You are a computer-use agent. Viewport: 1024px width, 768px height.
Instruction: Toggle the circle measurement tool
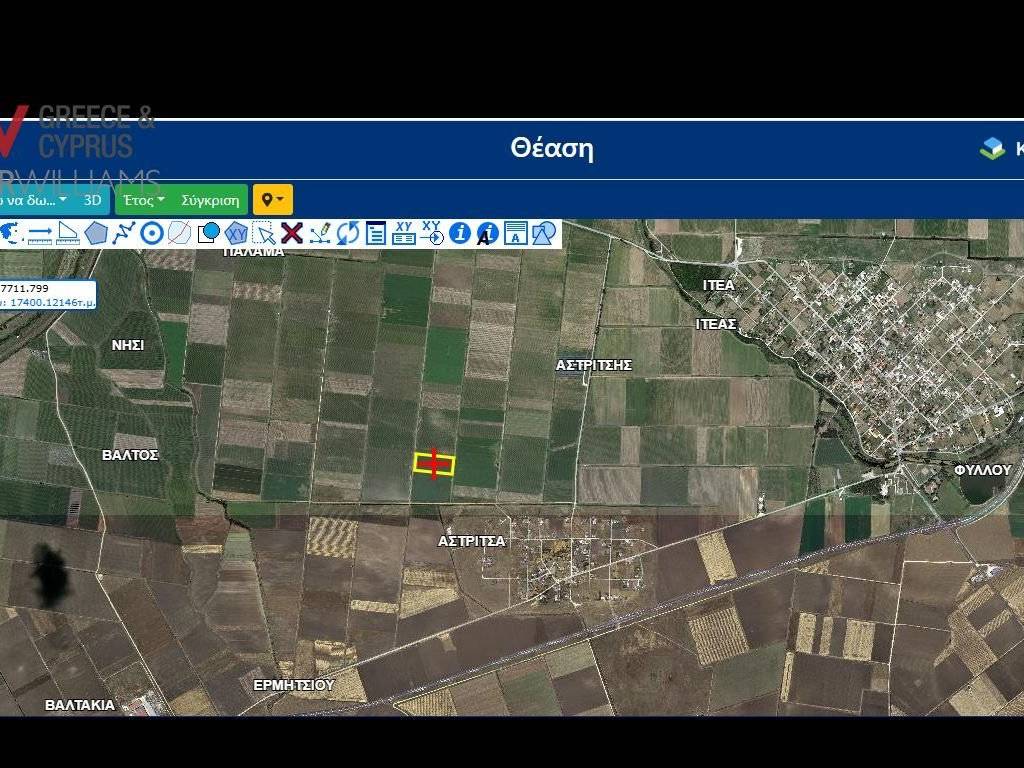[x=149, y=234]
